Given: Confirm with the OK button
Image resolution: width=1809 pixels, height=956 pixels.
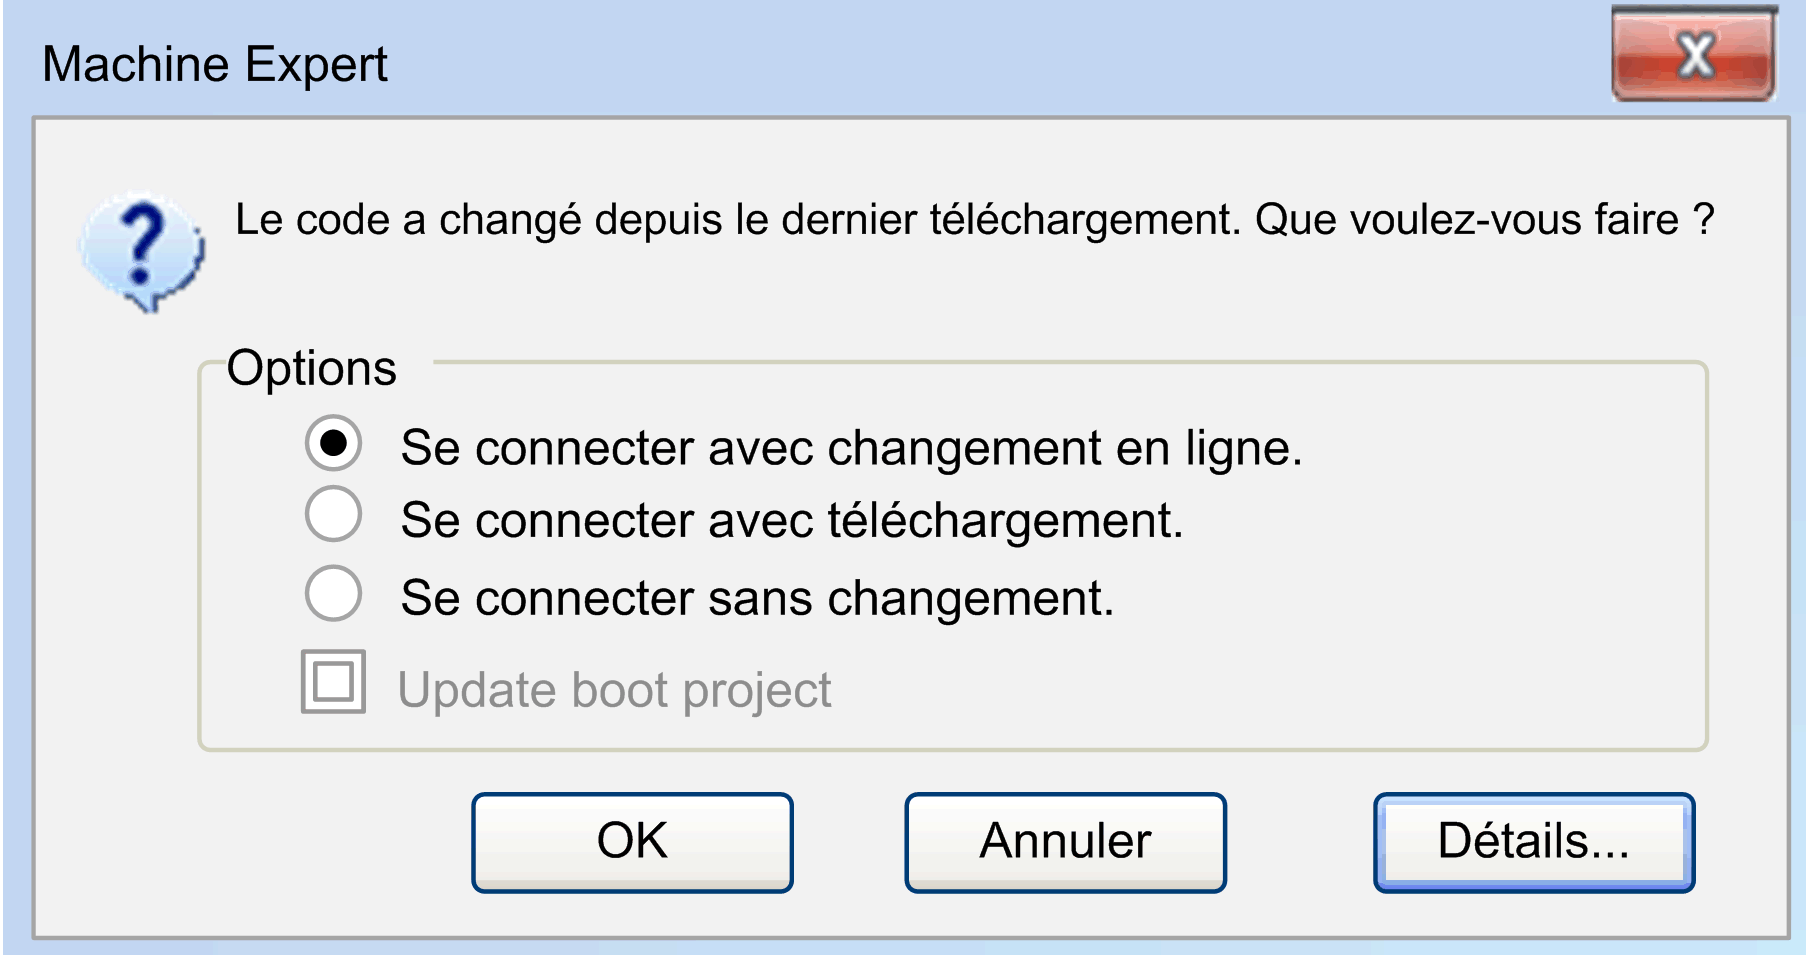Looking at the screenshot, I should click(x=632, y=842).
